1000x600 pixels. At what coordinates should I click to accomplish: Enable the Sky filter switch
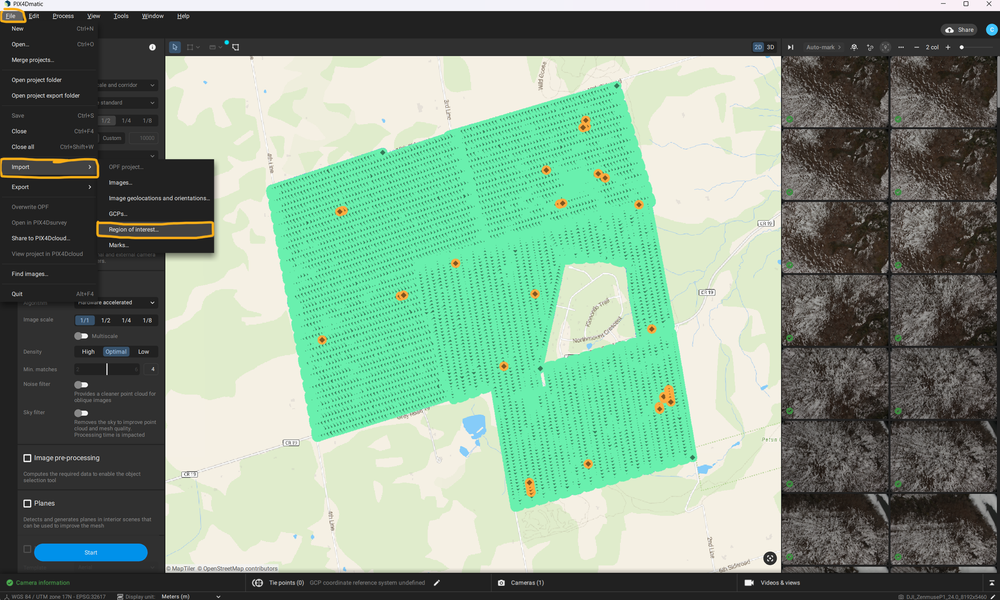tap(81, 413)
